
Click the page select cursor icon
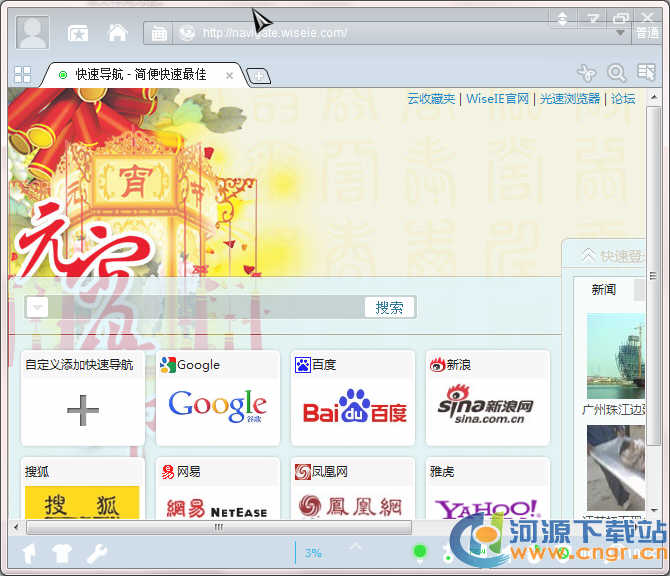click(646, 72)
